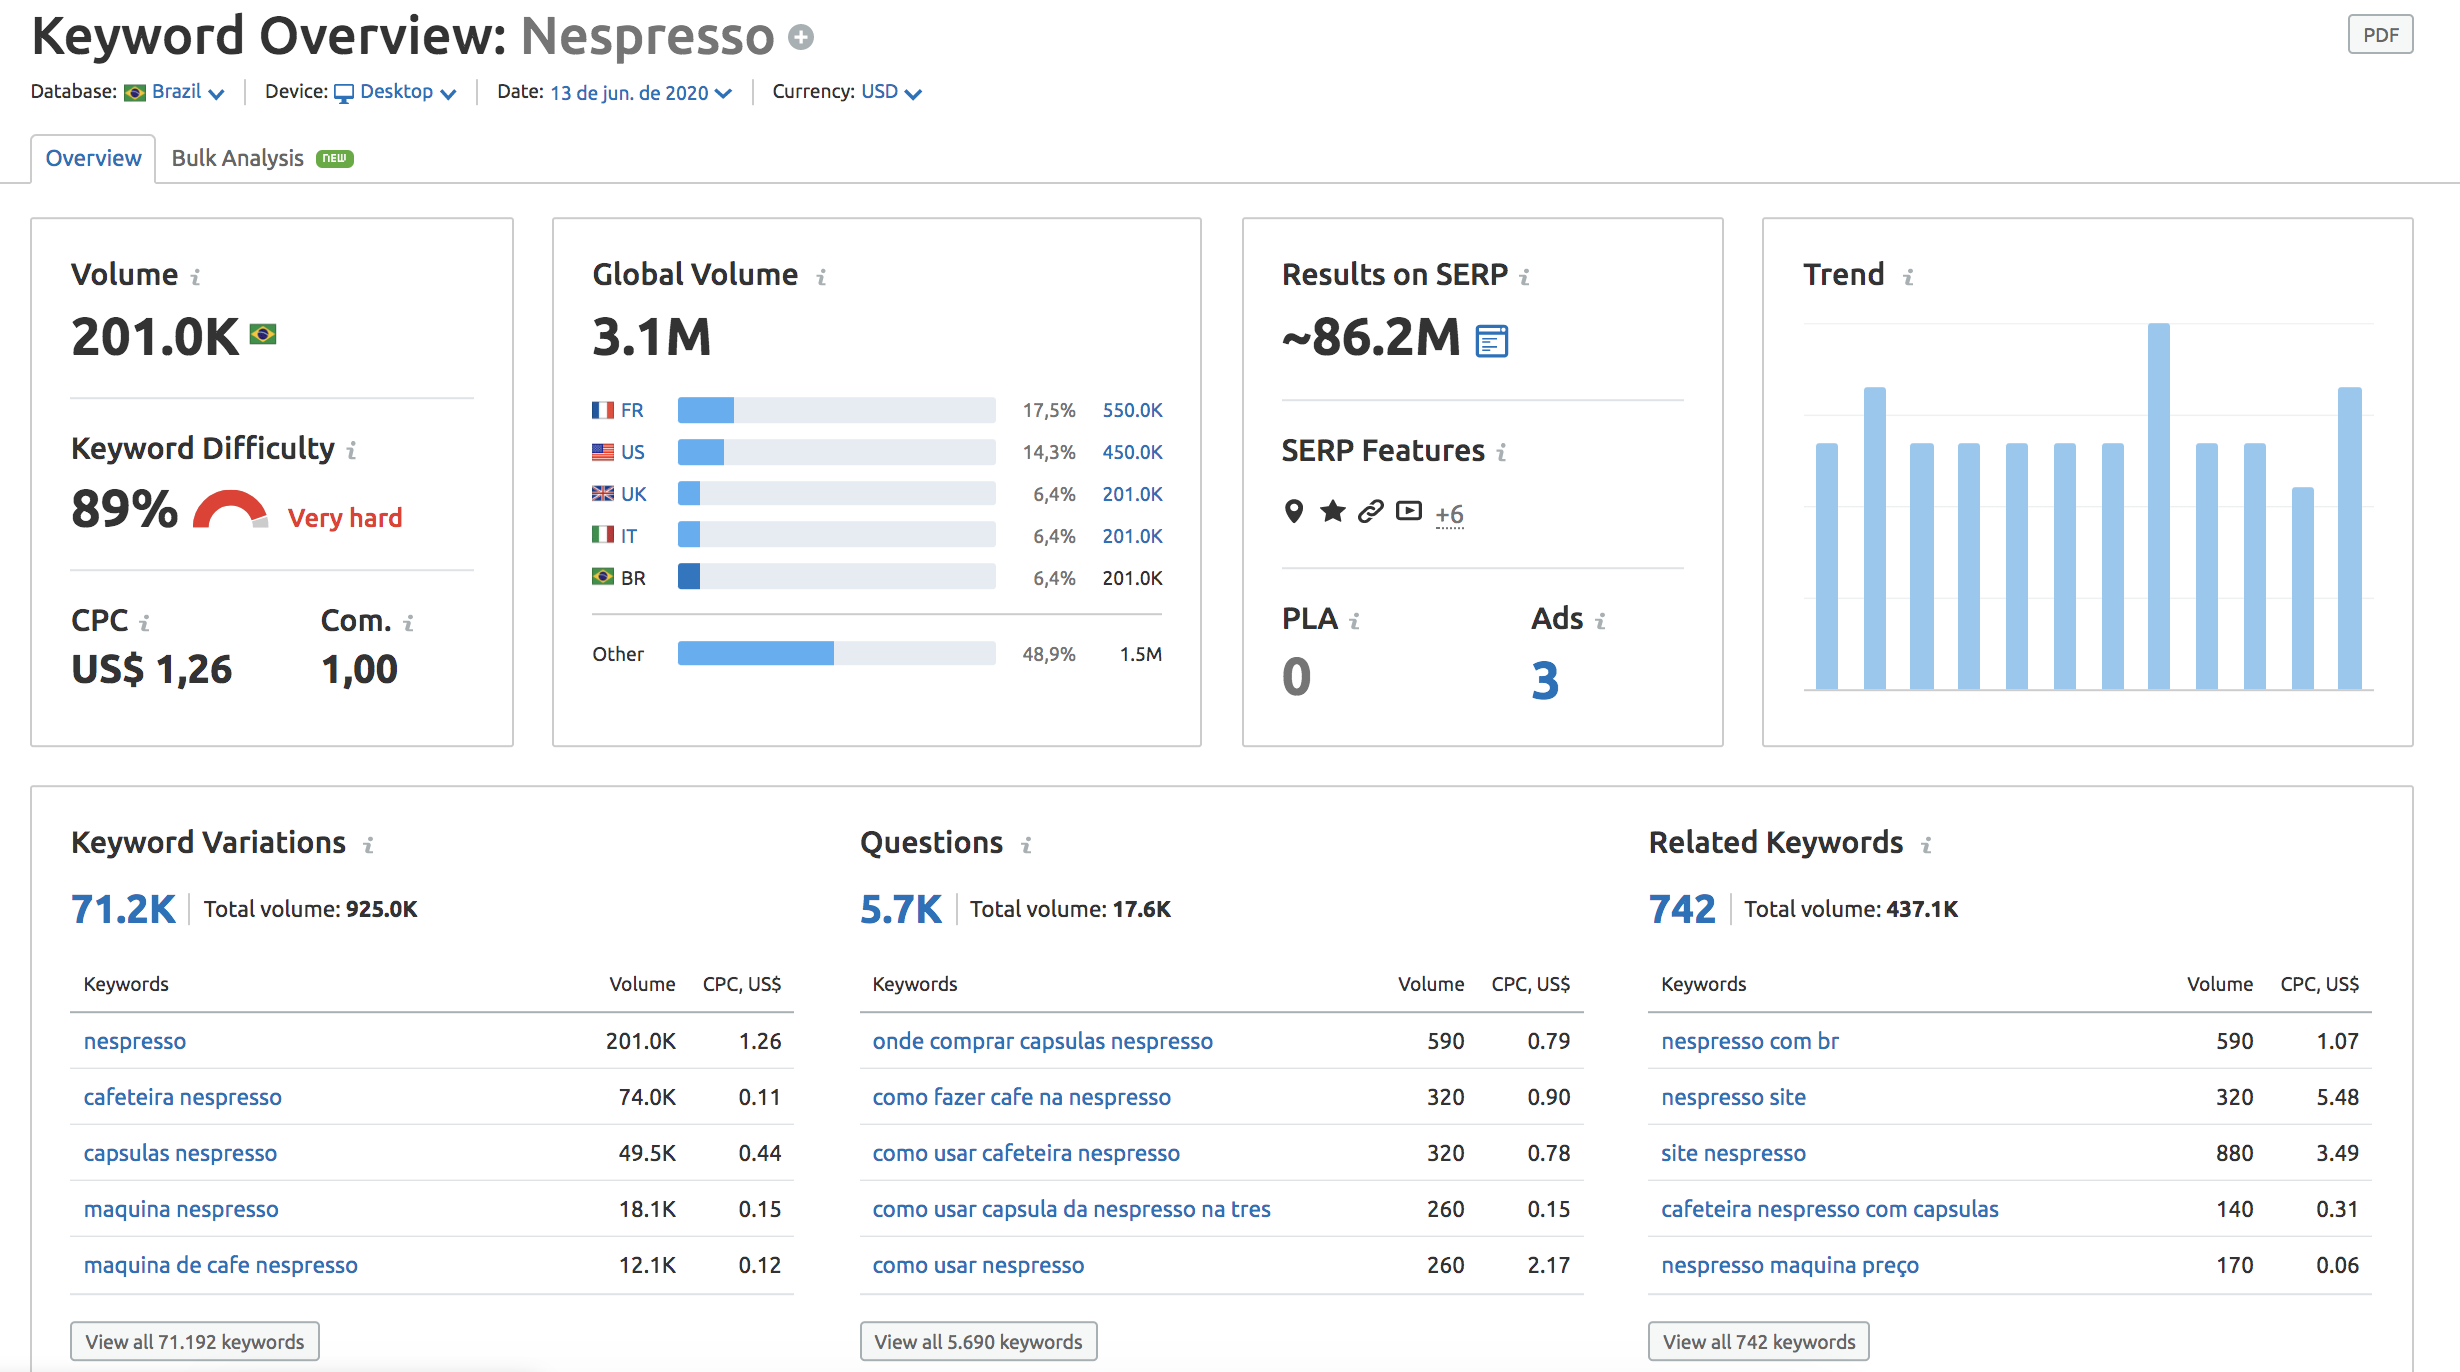2460x1372 pixels.
Task: Open the IT country link in Global Volume
Action: pos(628,536)
